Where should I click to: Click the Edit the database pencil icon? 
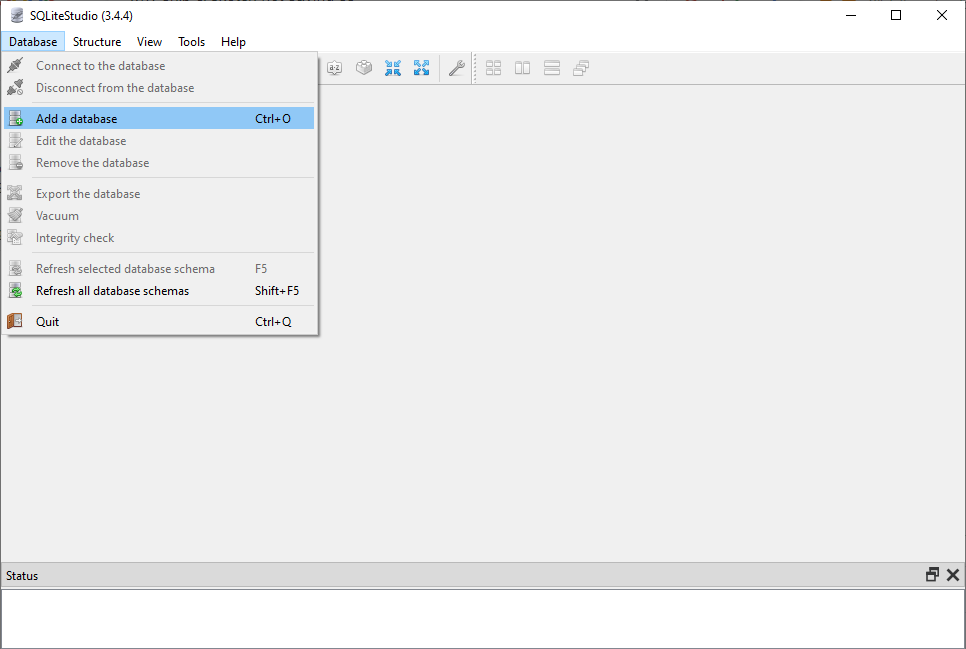pos(15,141)
